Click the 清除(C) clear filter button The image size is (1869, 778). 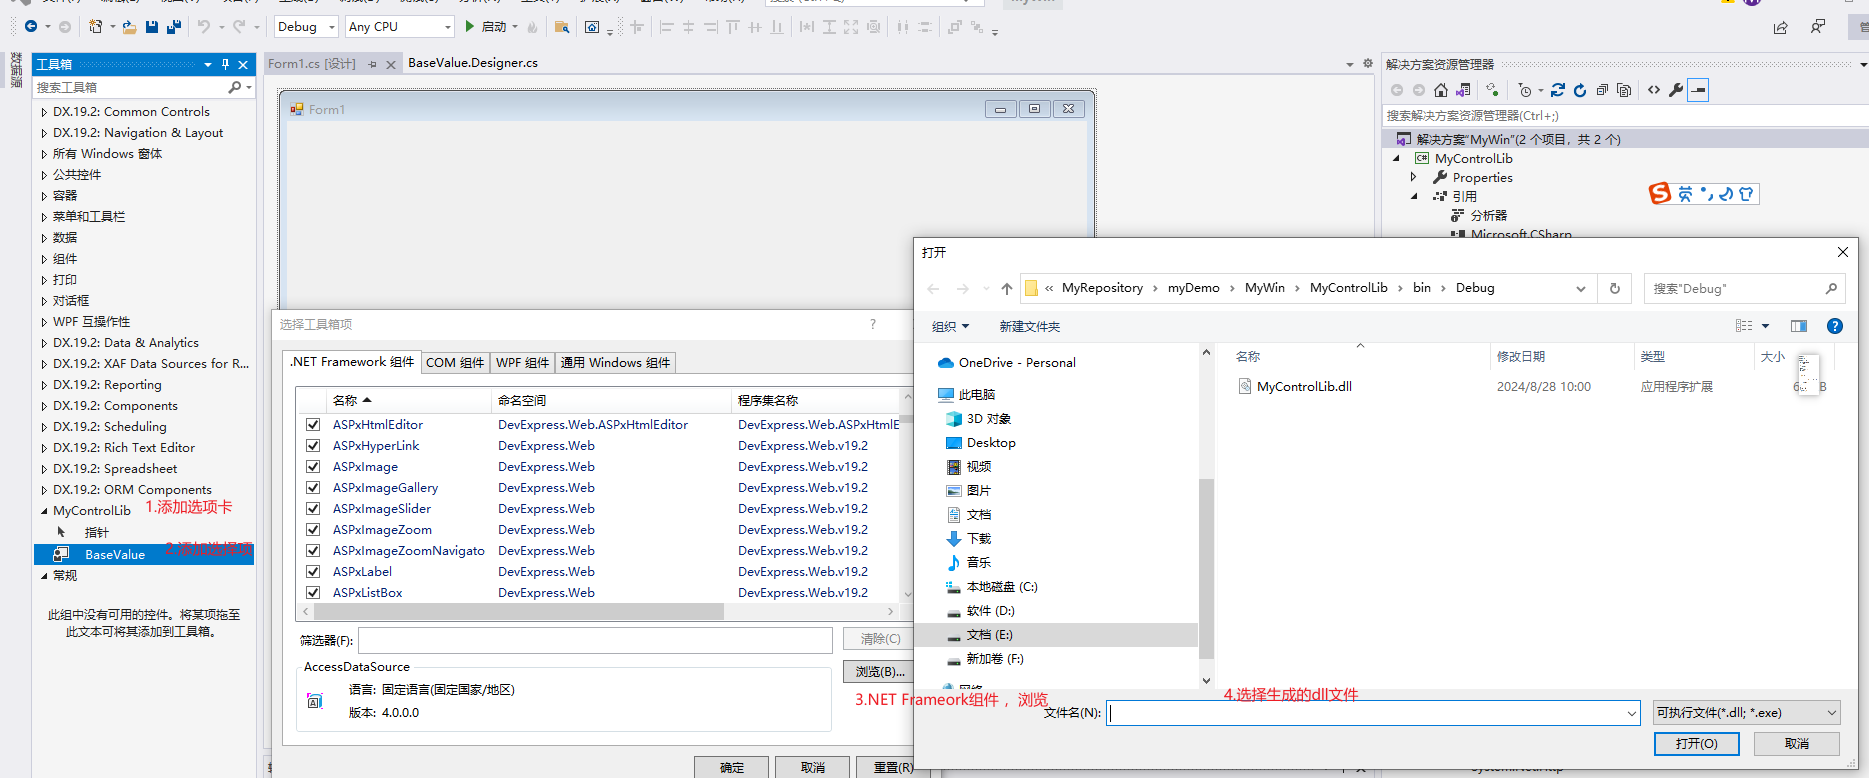tap(880, 638)
